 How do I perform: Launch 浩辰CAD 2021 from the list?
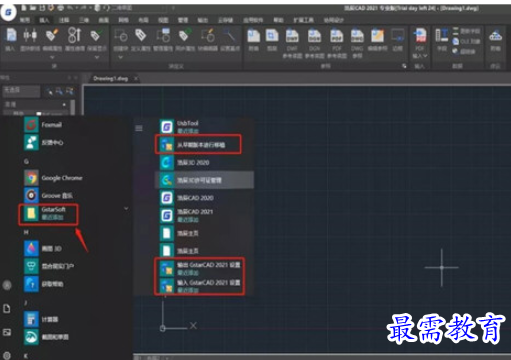(187, 215)
